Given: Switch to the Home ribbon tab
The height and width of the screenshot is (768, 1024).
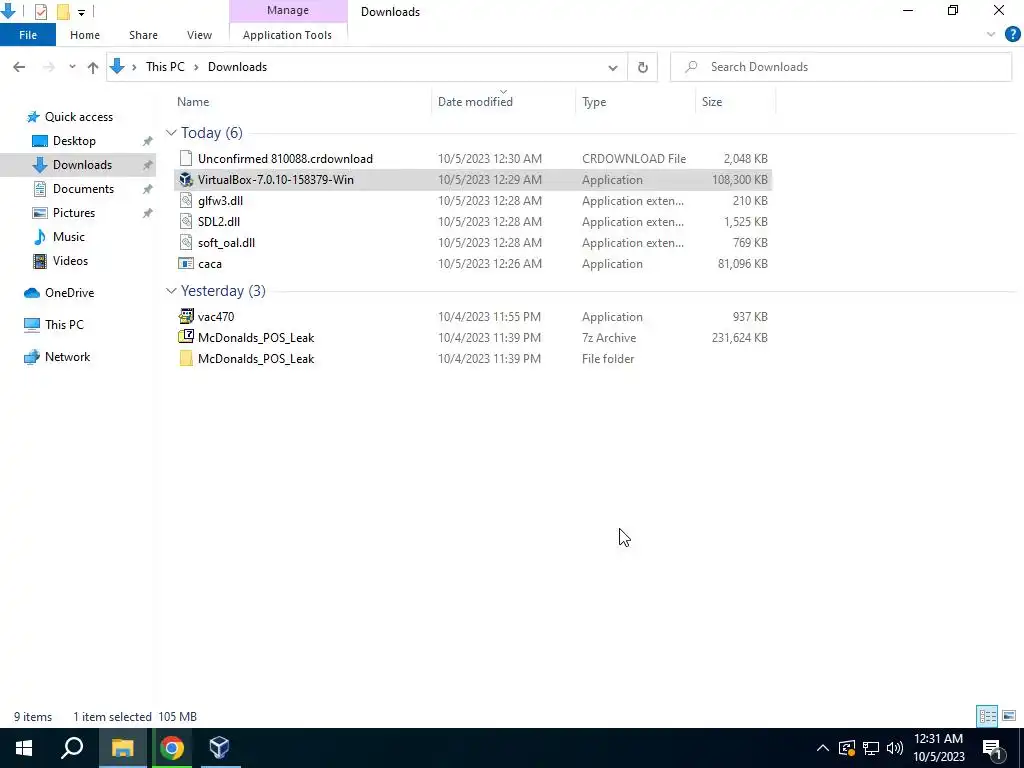Looking at the screenshot, I should [85, 35].
